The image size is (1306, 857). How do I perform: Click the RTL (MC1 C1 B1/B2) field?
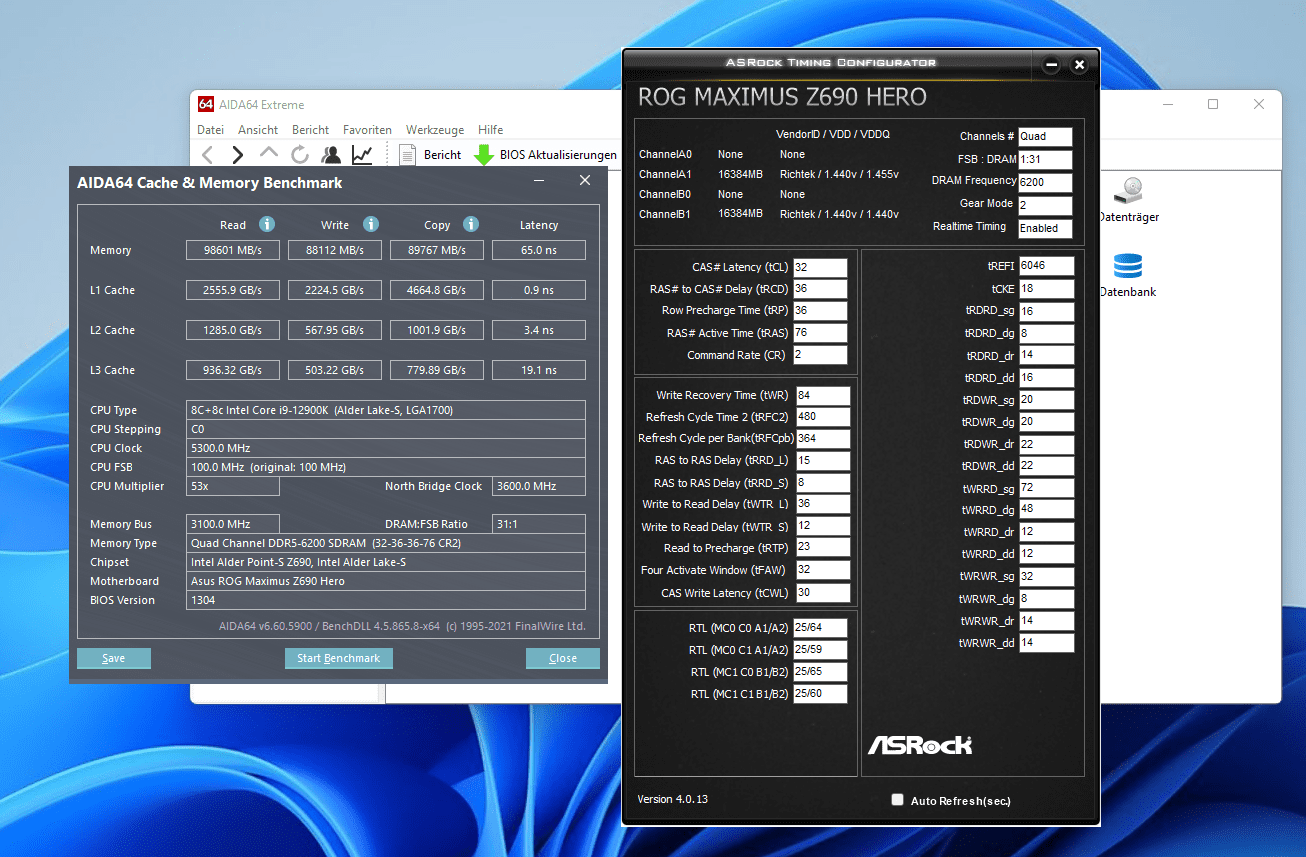tap(820, 694)
